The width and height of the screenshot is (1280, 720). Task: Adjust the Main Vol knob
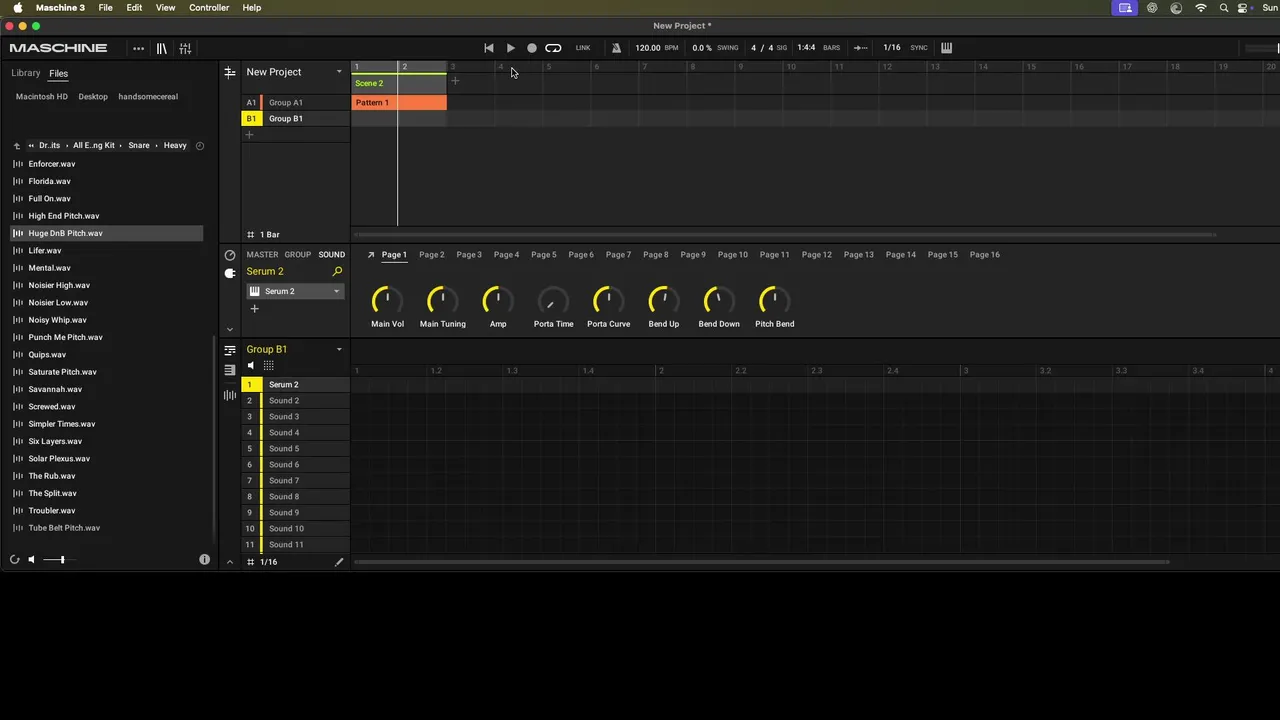(x=387, y=299)
